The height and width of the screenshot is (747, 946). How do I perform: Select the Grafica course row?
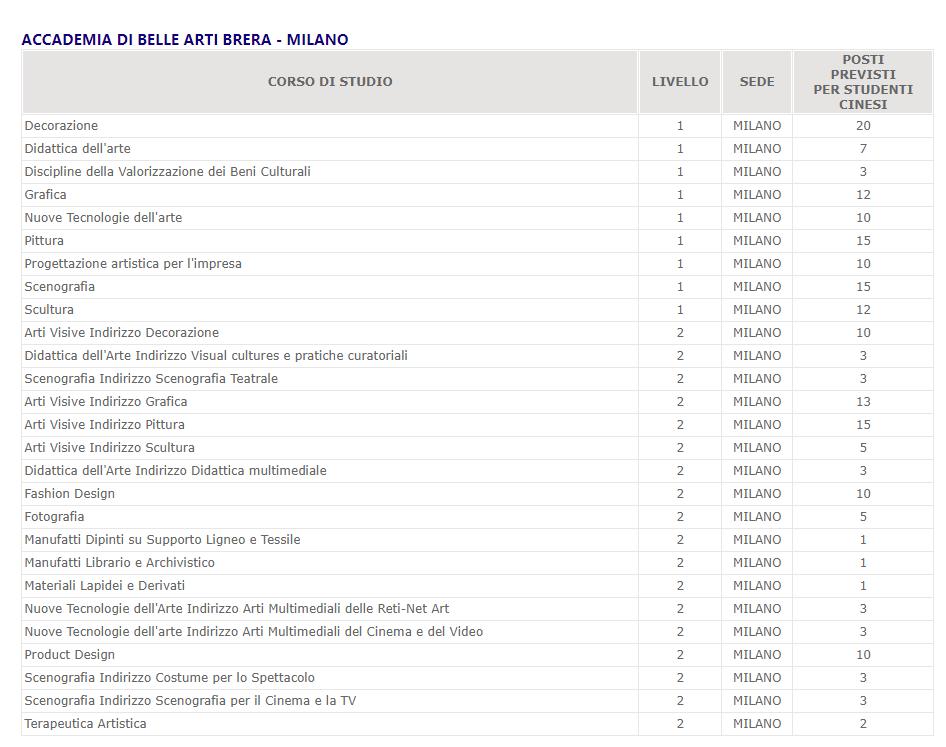point(46,195)
